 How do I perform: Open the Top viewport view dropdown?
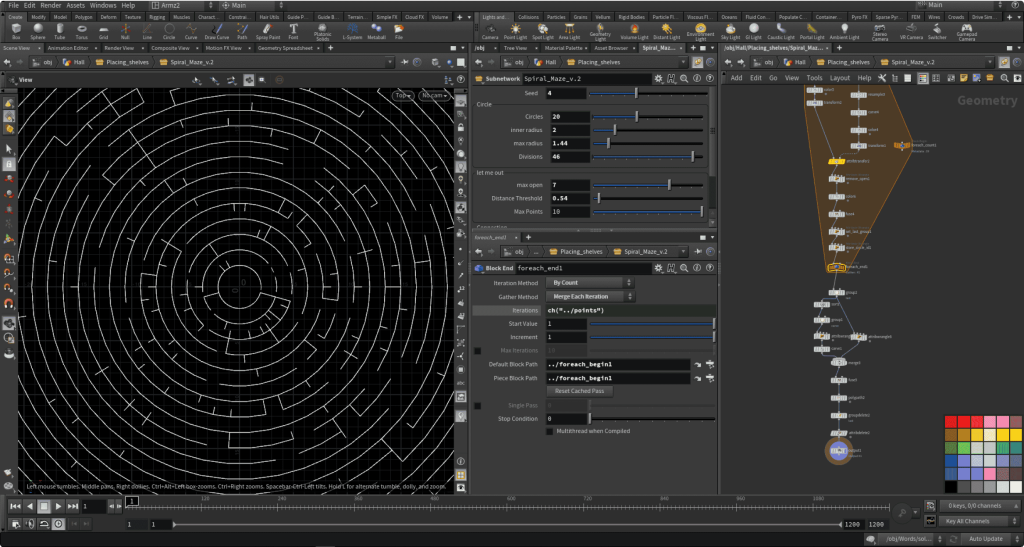pyautogui.click(x=402, y=95)
